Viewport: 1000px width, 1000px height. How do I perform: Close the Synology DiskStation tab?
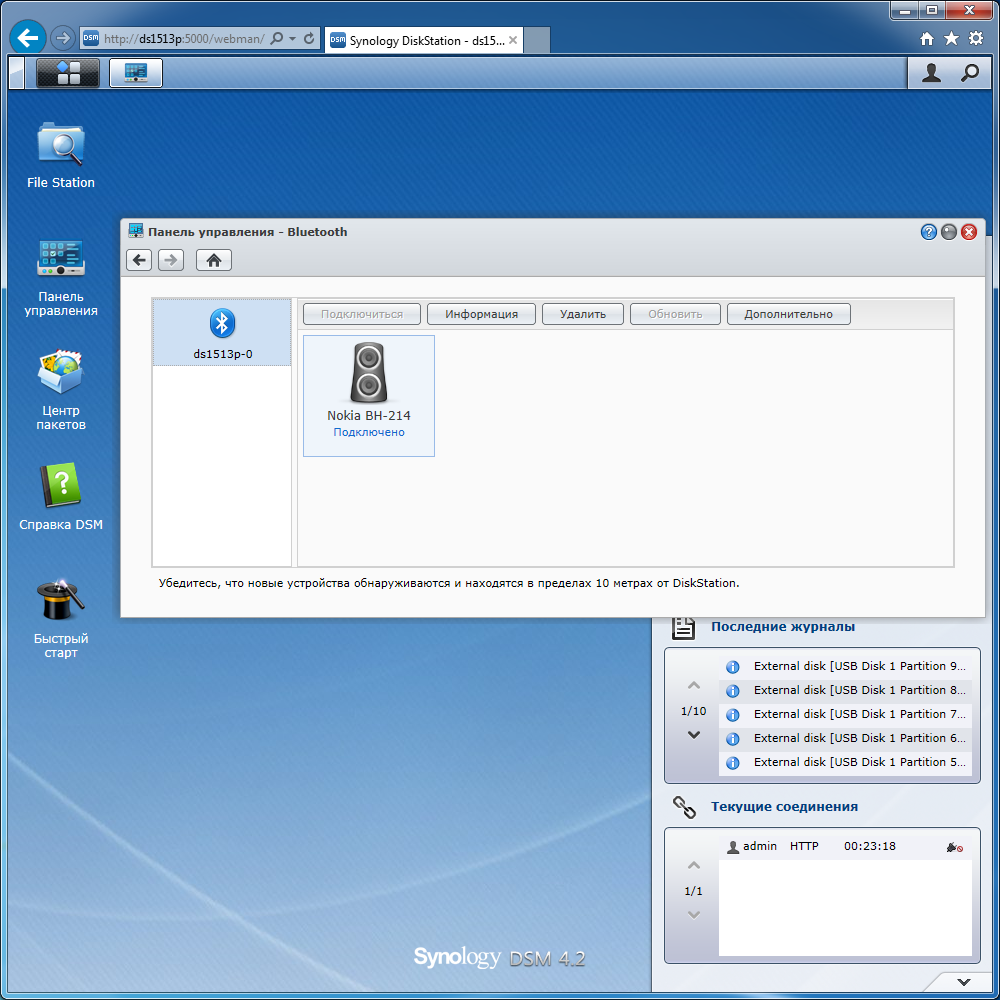coord(513,40)
